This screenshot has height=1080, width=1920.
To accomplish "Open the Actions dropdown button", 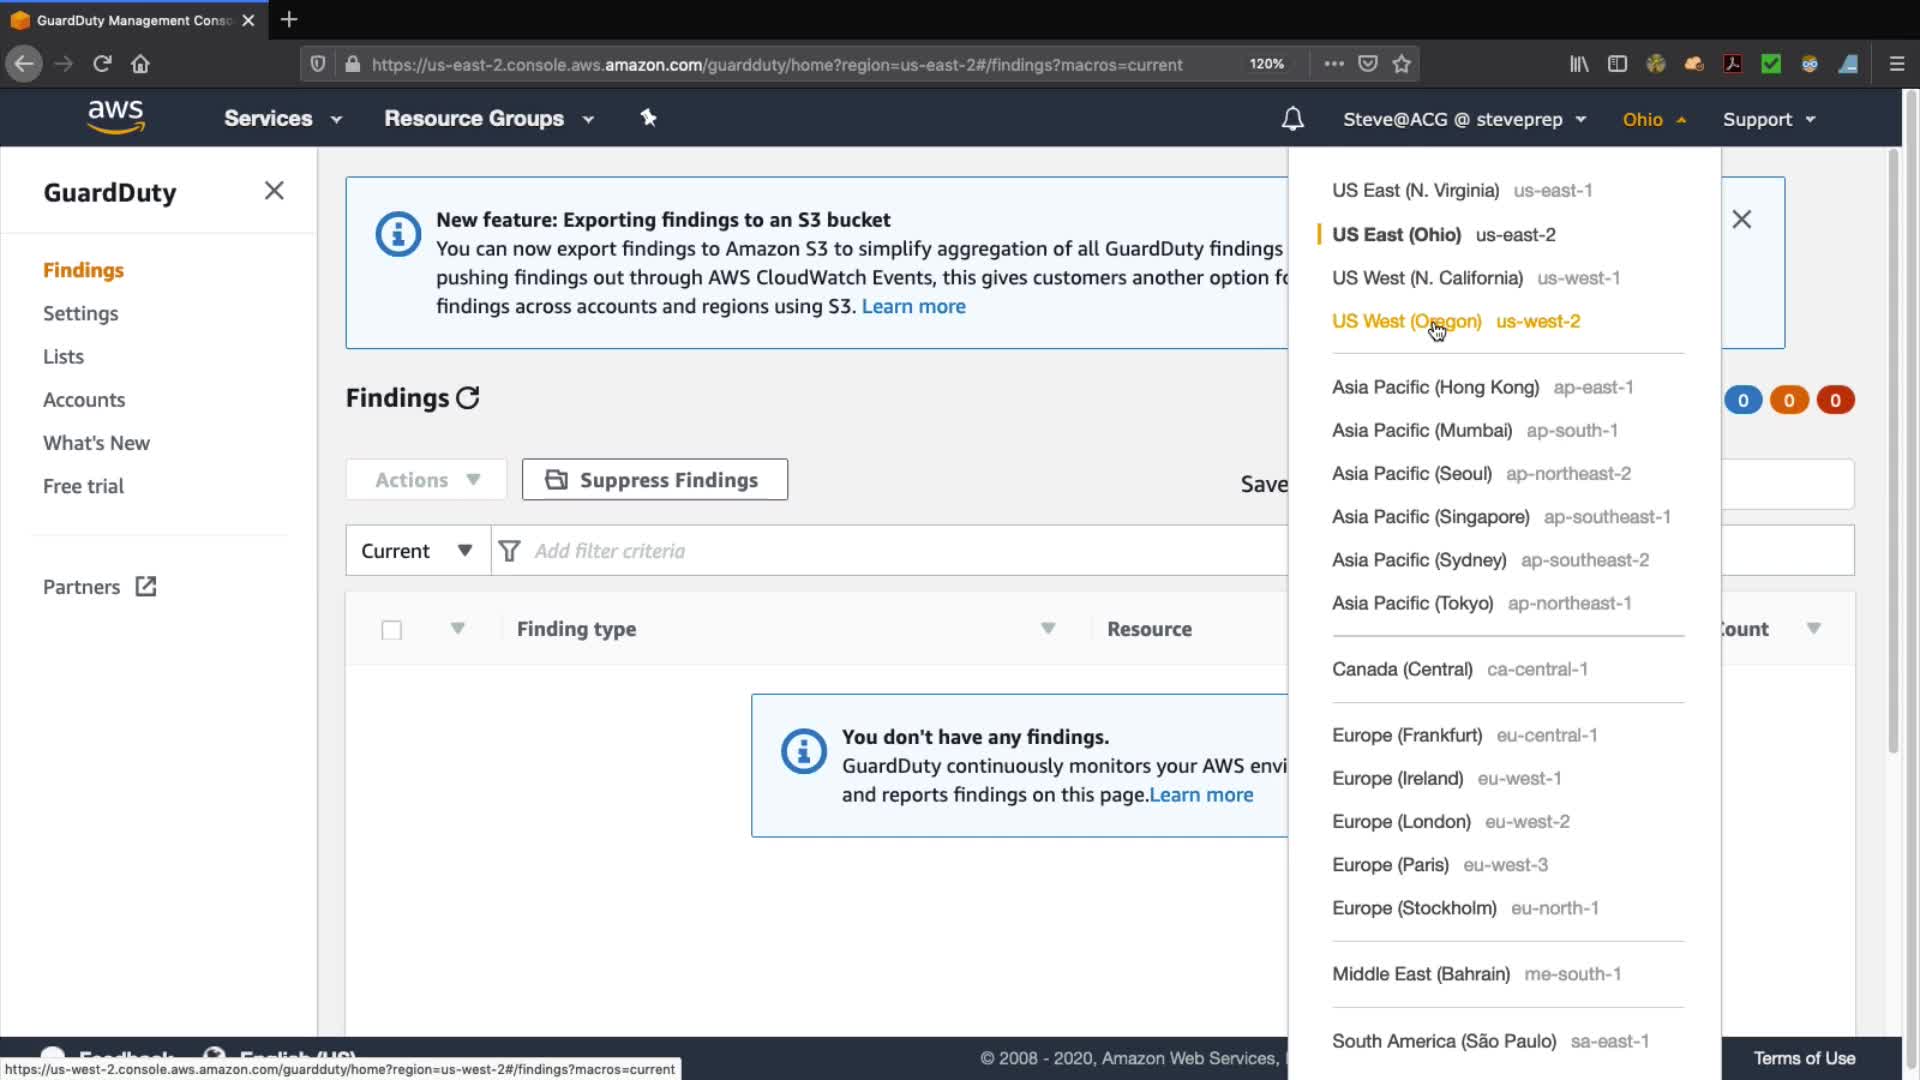I will tap(427, 480).
